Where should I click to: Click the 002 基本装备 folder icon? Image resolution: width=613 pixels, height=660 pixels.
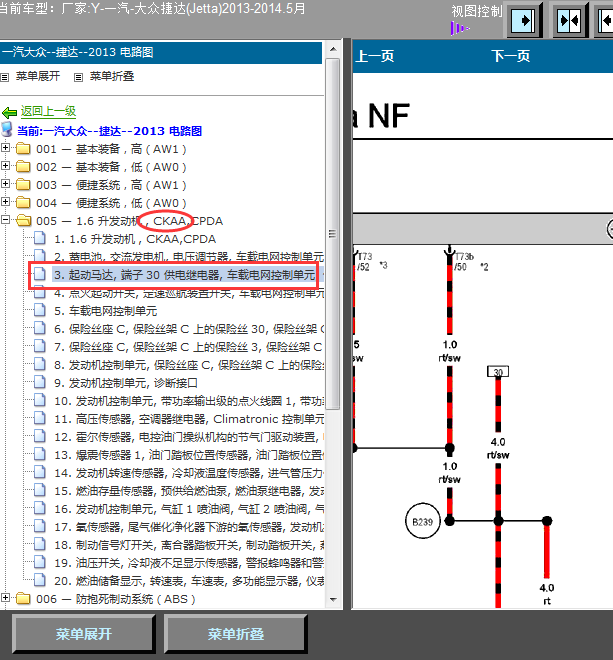(x=23, y=167)
